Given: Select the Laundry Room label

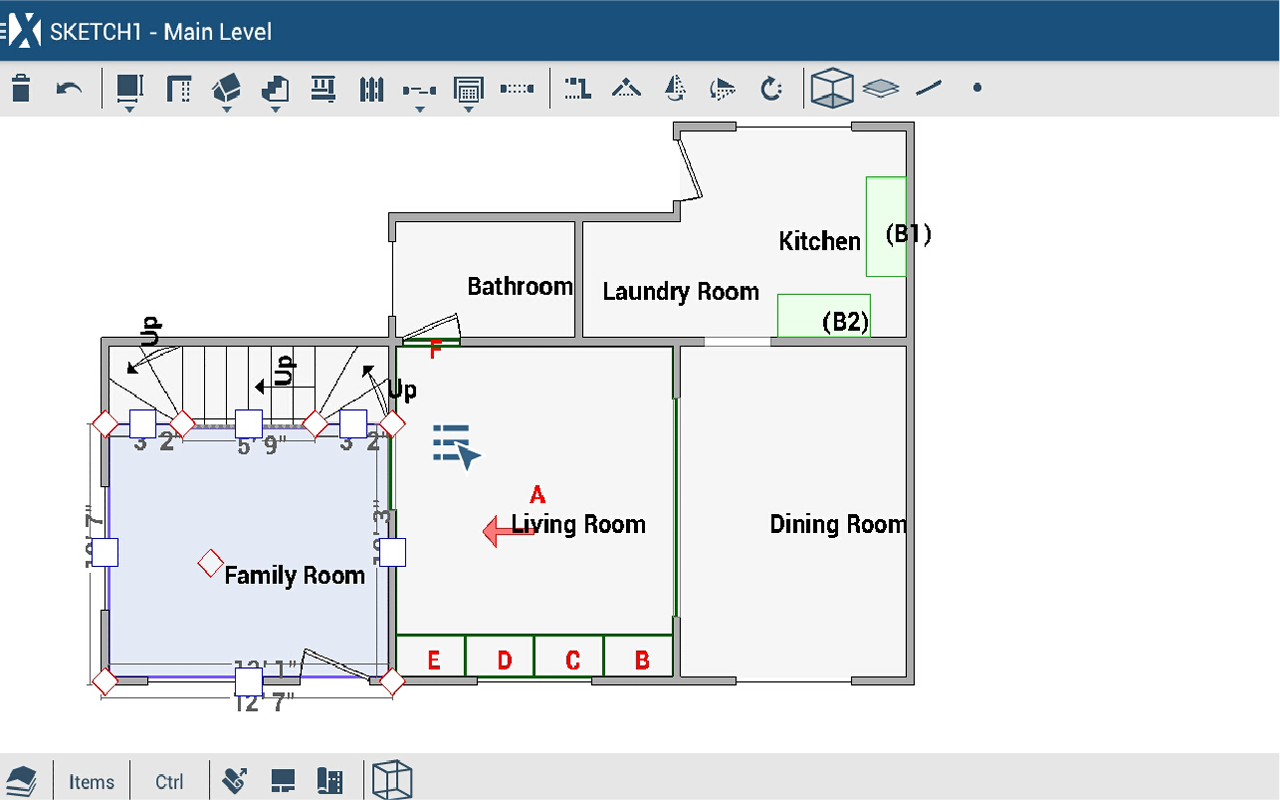Looking at the screenshot, I should pos(681,292).
